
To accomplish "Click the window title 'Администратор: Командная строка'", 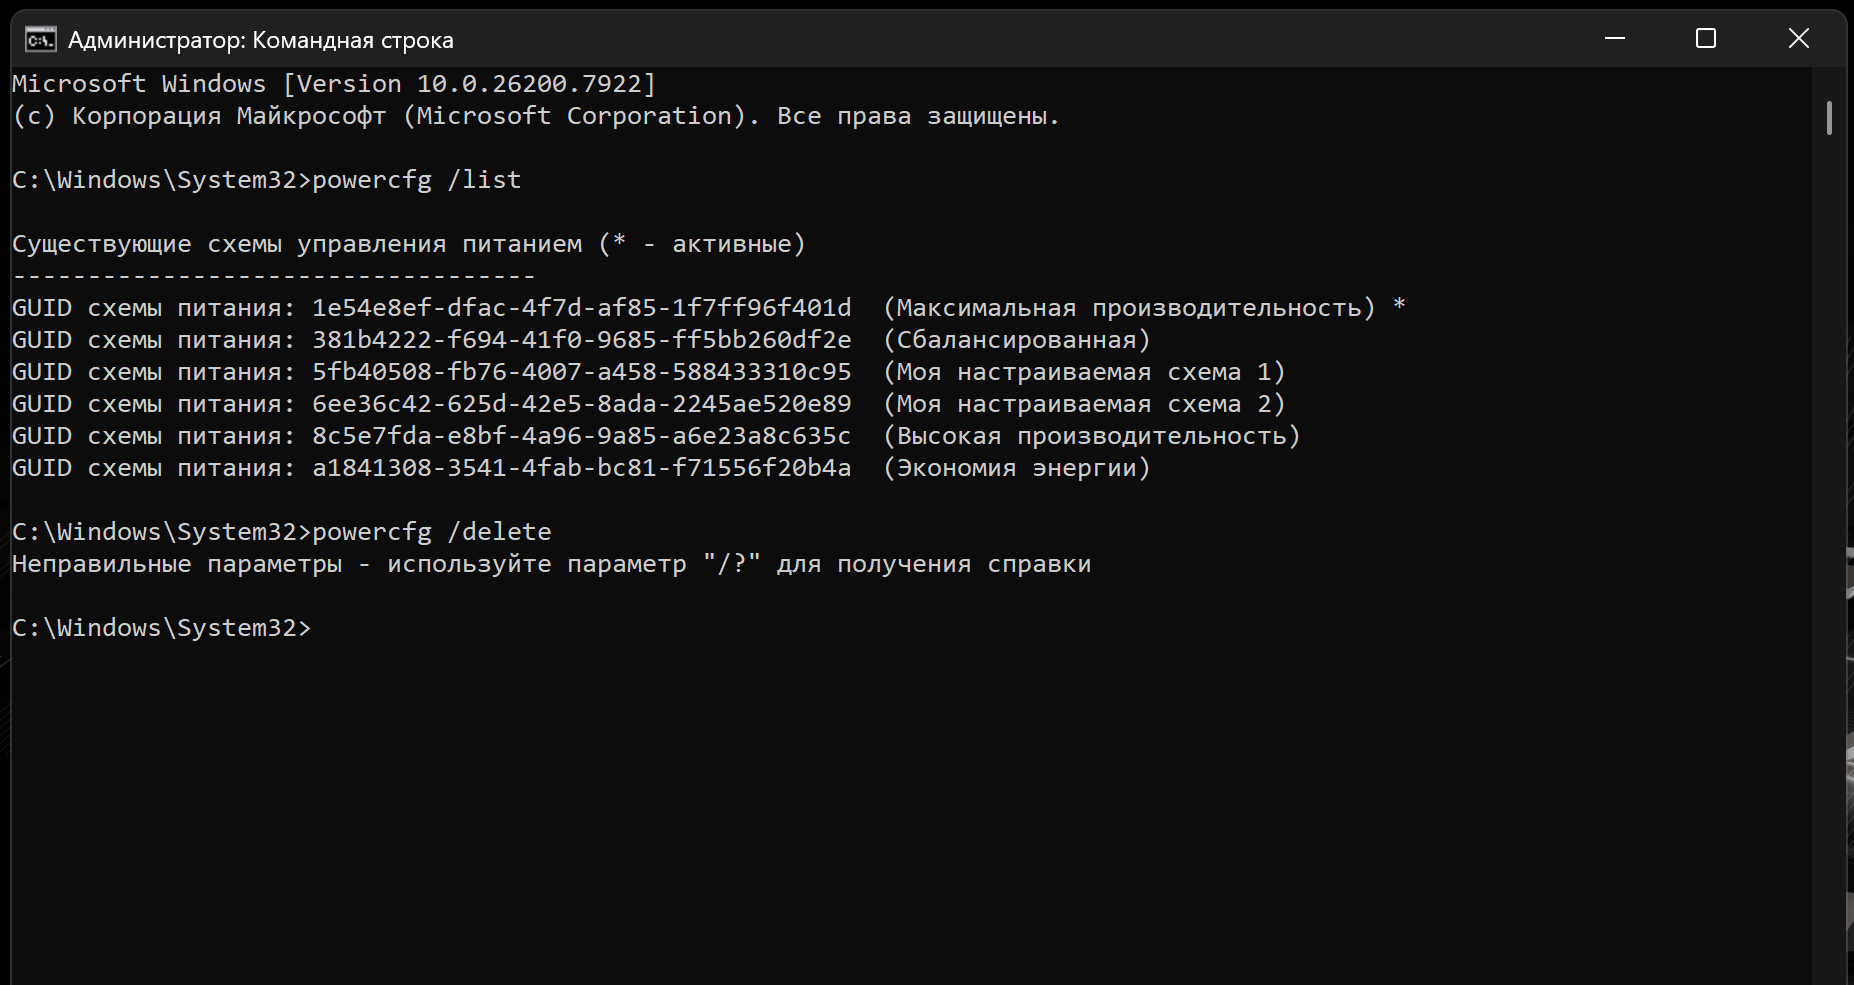I will (x=260, y=40).
